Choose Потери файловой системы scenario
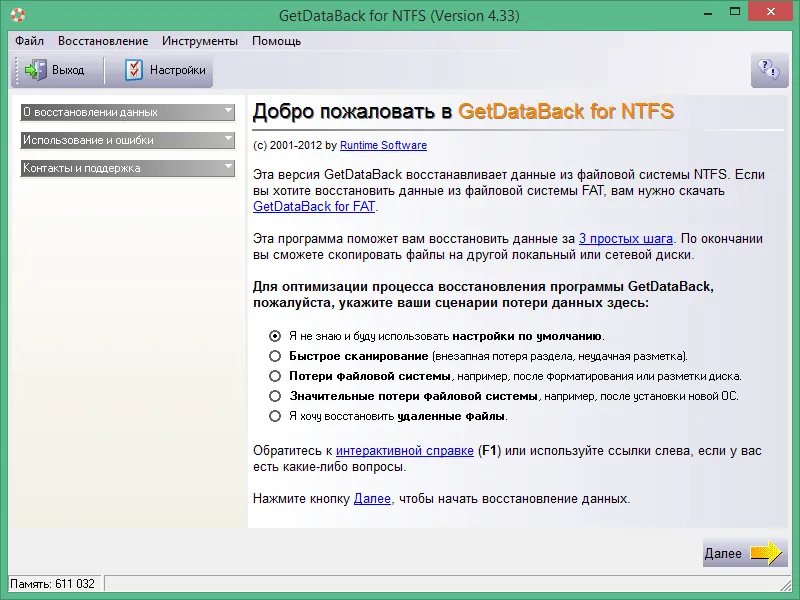The image size is (800, 600). click(275, 376)
